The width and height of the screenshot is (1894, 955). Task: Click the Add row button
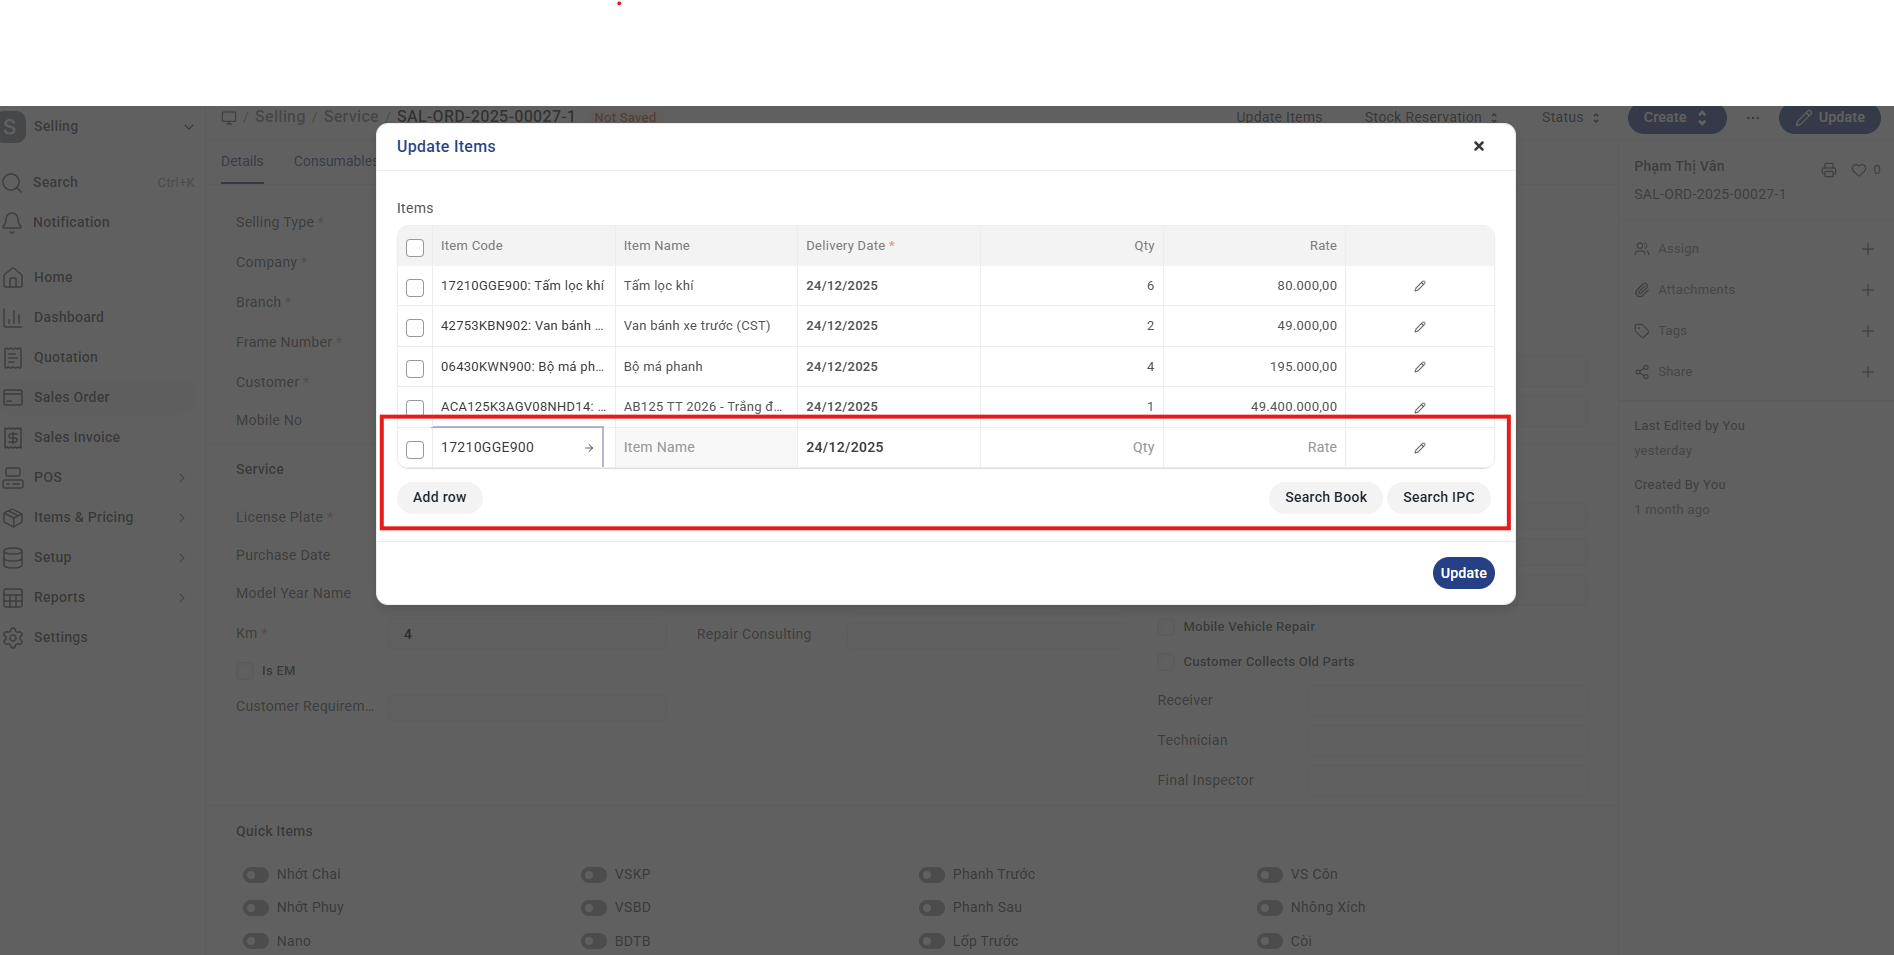click(x=439, y=497)
